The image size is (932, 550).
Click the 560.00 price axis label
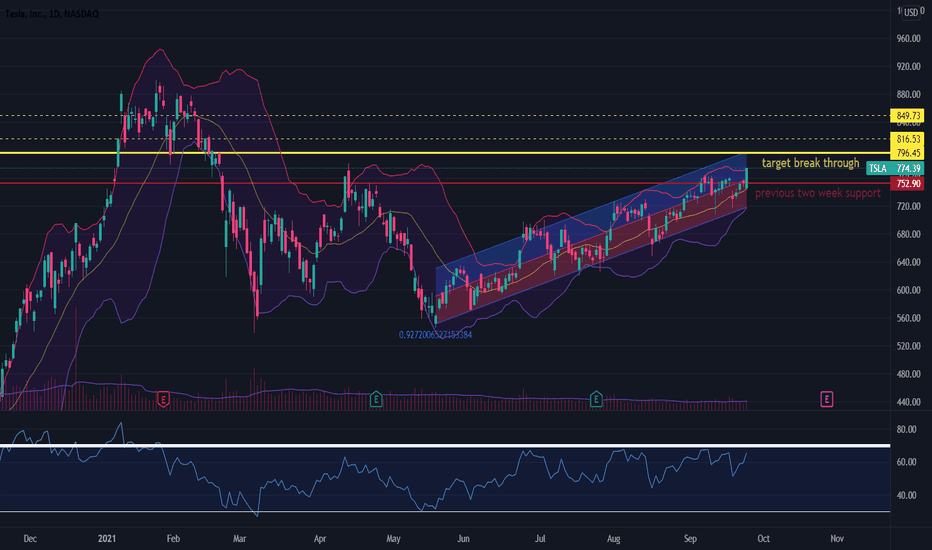pos(908,318)
